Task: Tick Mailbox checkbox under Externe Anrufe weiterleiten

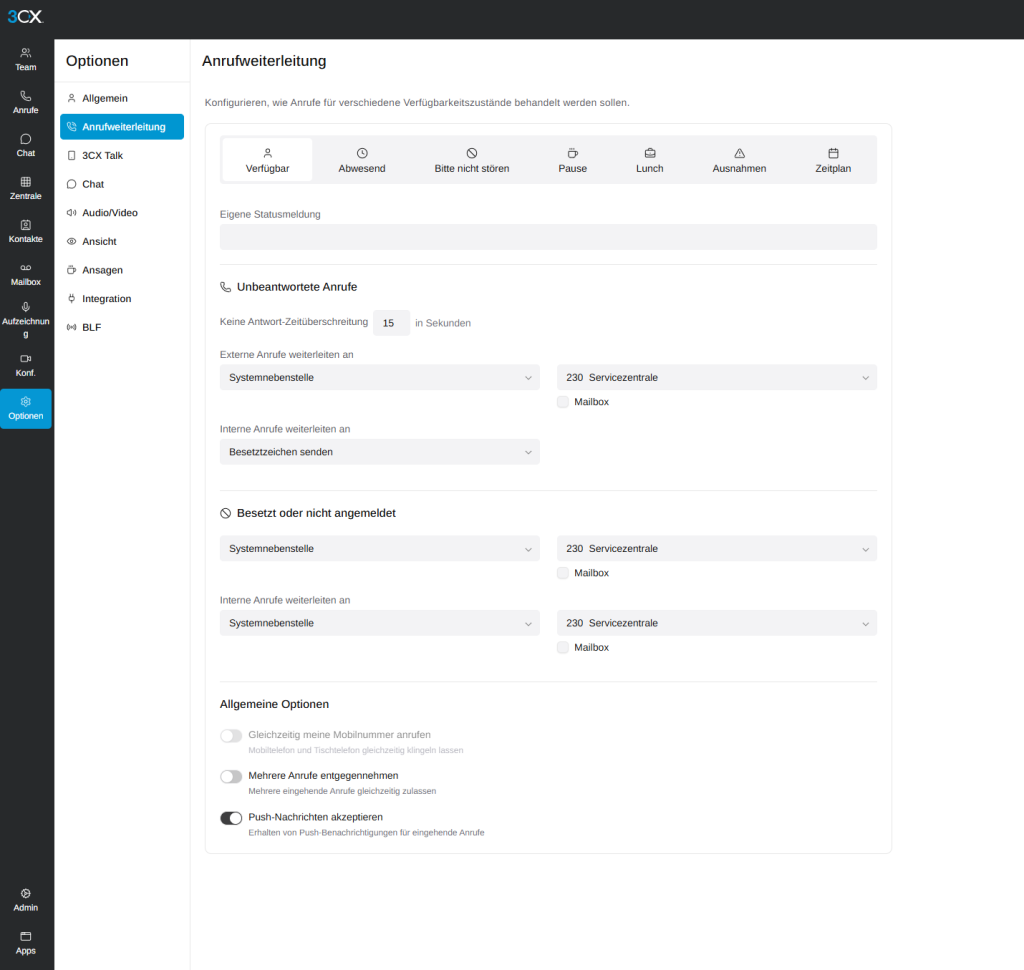Action: pyautogui.click(x=563, y=402)
